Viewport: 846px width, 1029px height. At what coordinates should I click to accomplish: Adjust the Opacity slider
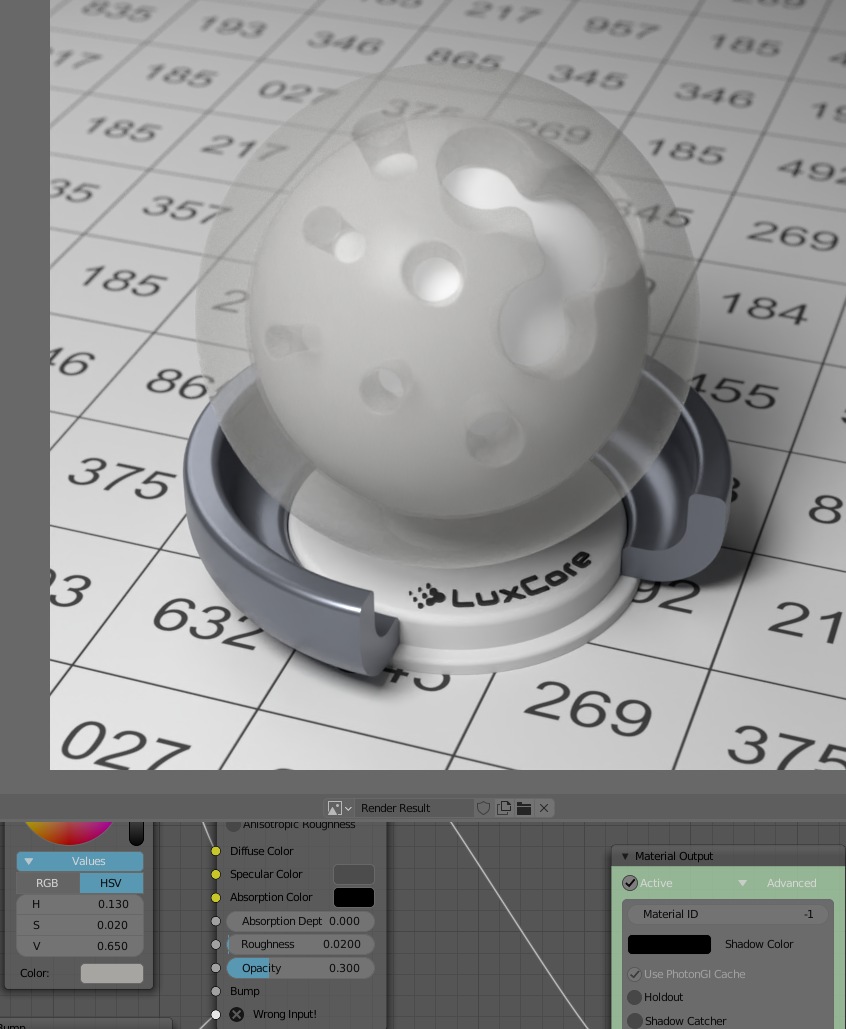[x=300, y=968]
